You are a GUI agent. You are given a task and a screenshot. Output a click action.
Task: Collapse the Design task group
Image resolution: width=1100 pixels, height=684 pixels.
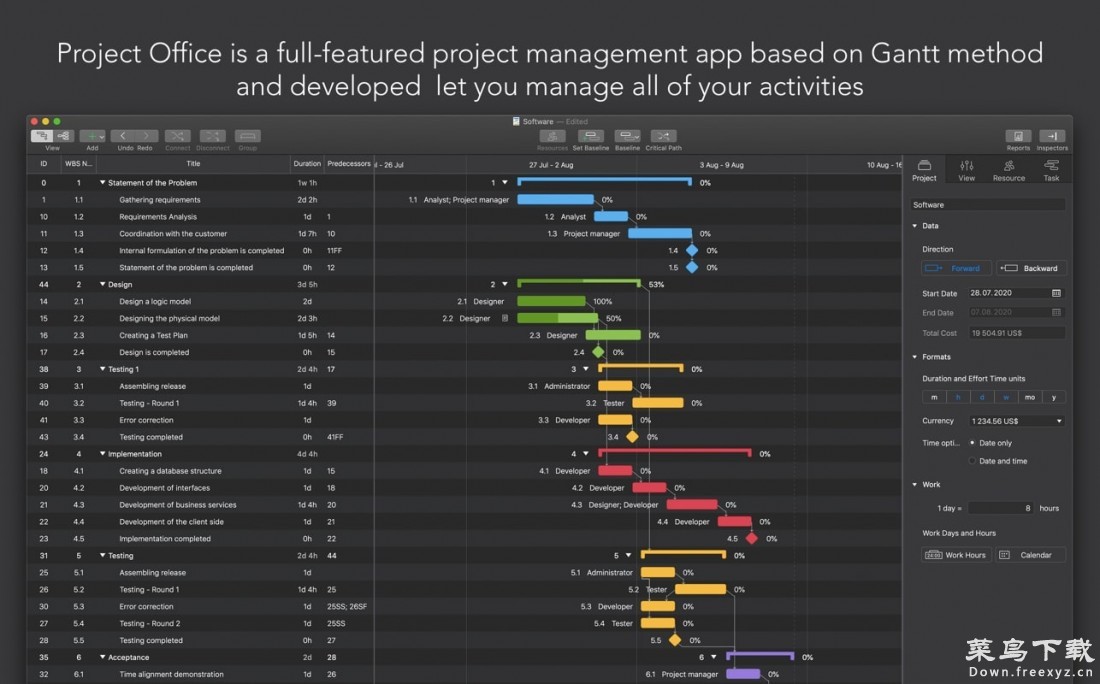point(102,284)
